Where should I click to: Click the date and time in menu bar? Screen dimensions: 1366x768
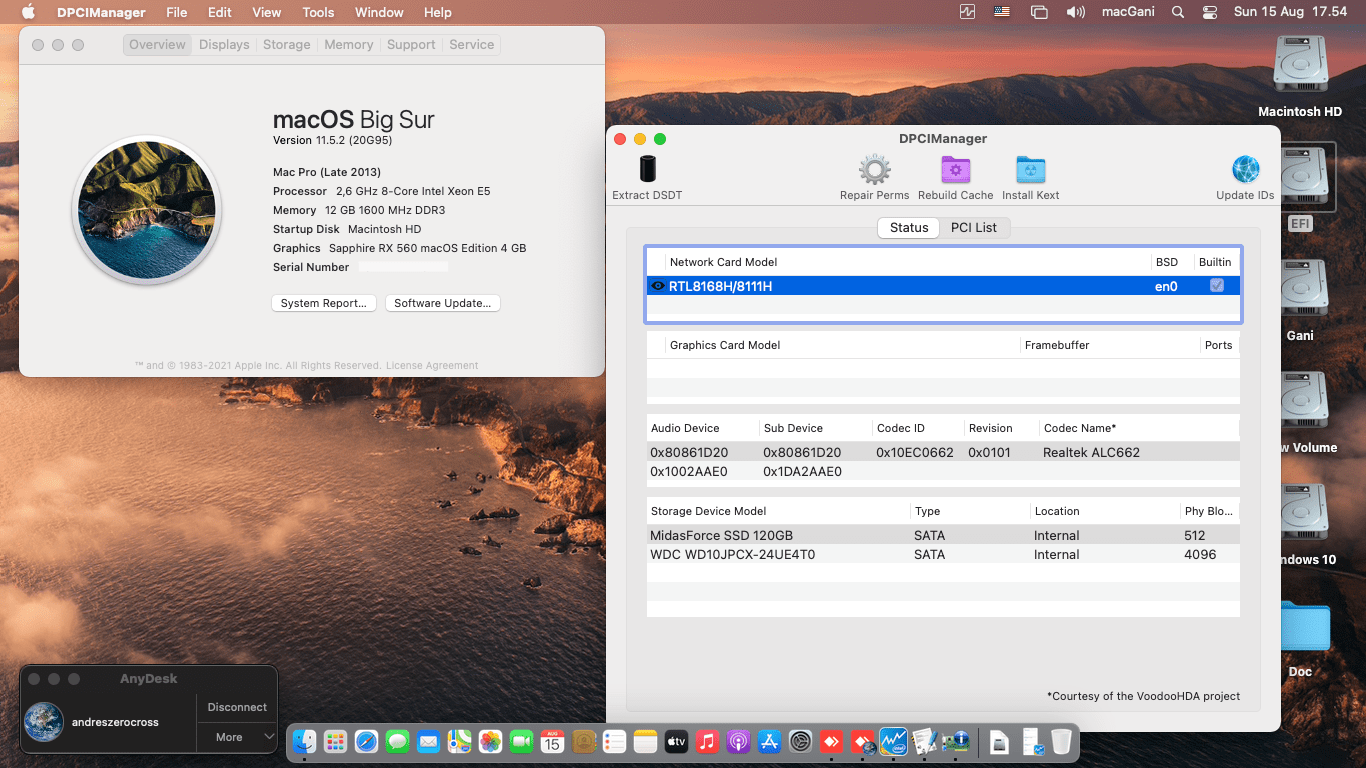point(1290,12)
